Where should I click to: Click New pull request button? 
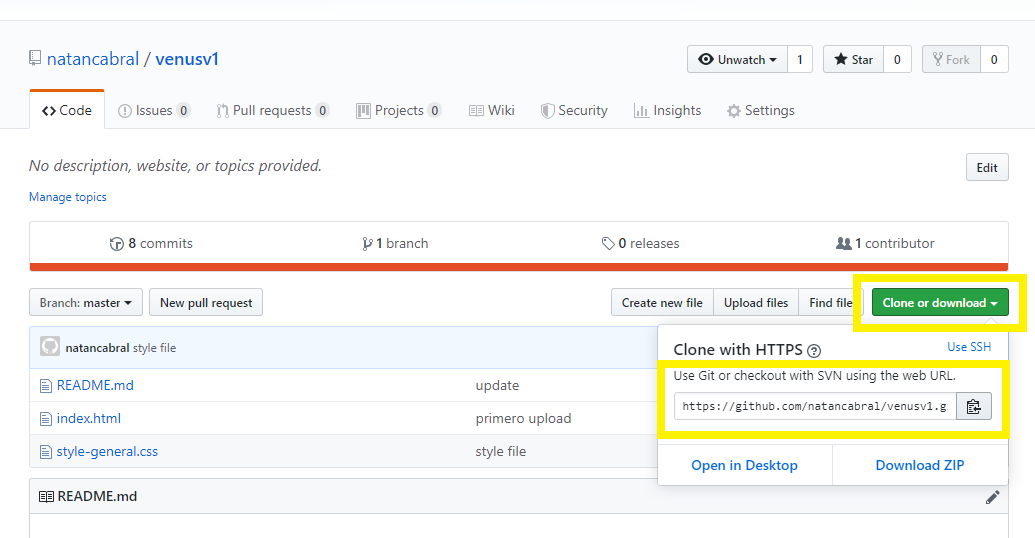[206, 302]
